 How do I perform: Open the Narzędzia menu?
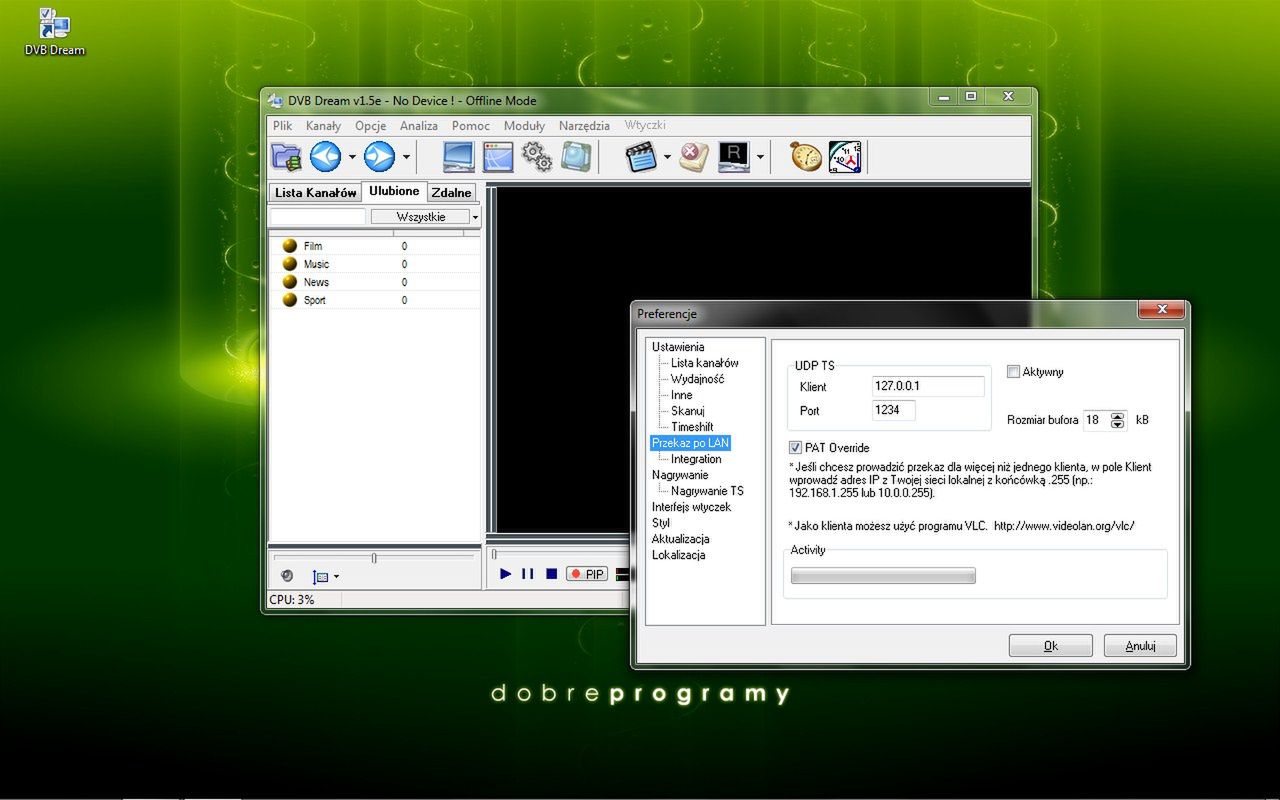(x=584, y=126)
